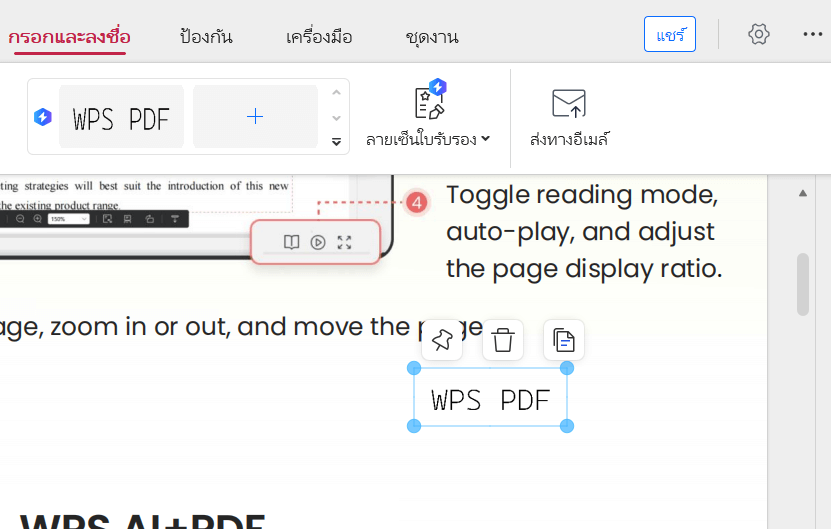Select the ชุดงาน tab
The height and width of the screenshot is (529, 831).
pyautogui.click(x=432, y=37)
